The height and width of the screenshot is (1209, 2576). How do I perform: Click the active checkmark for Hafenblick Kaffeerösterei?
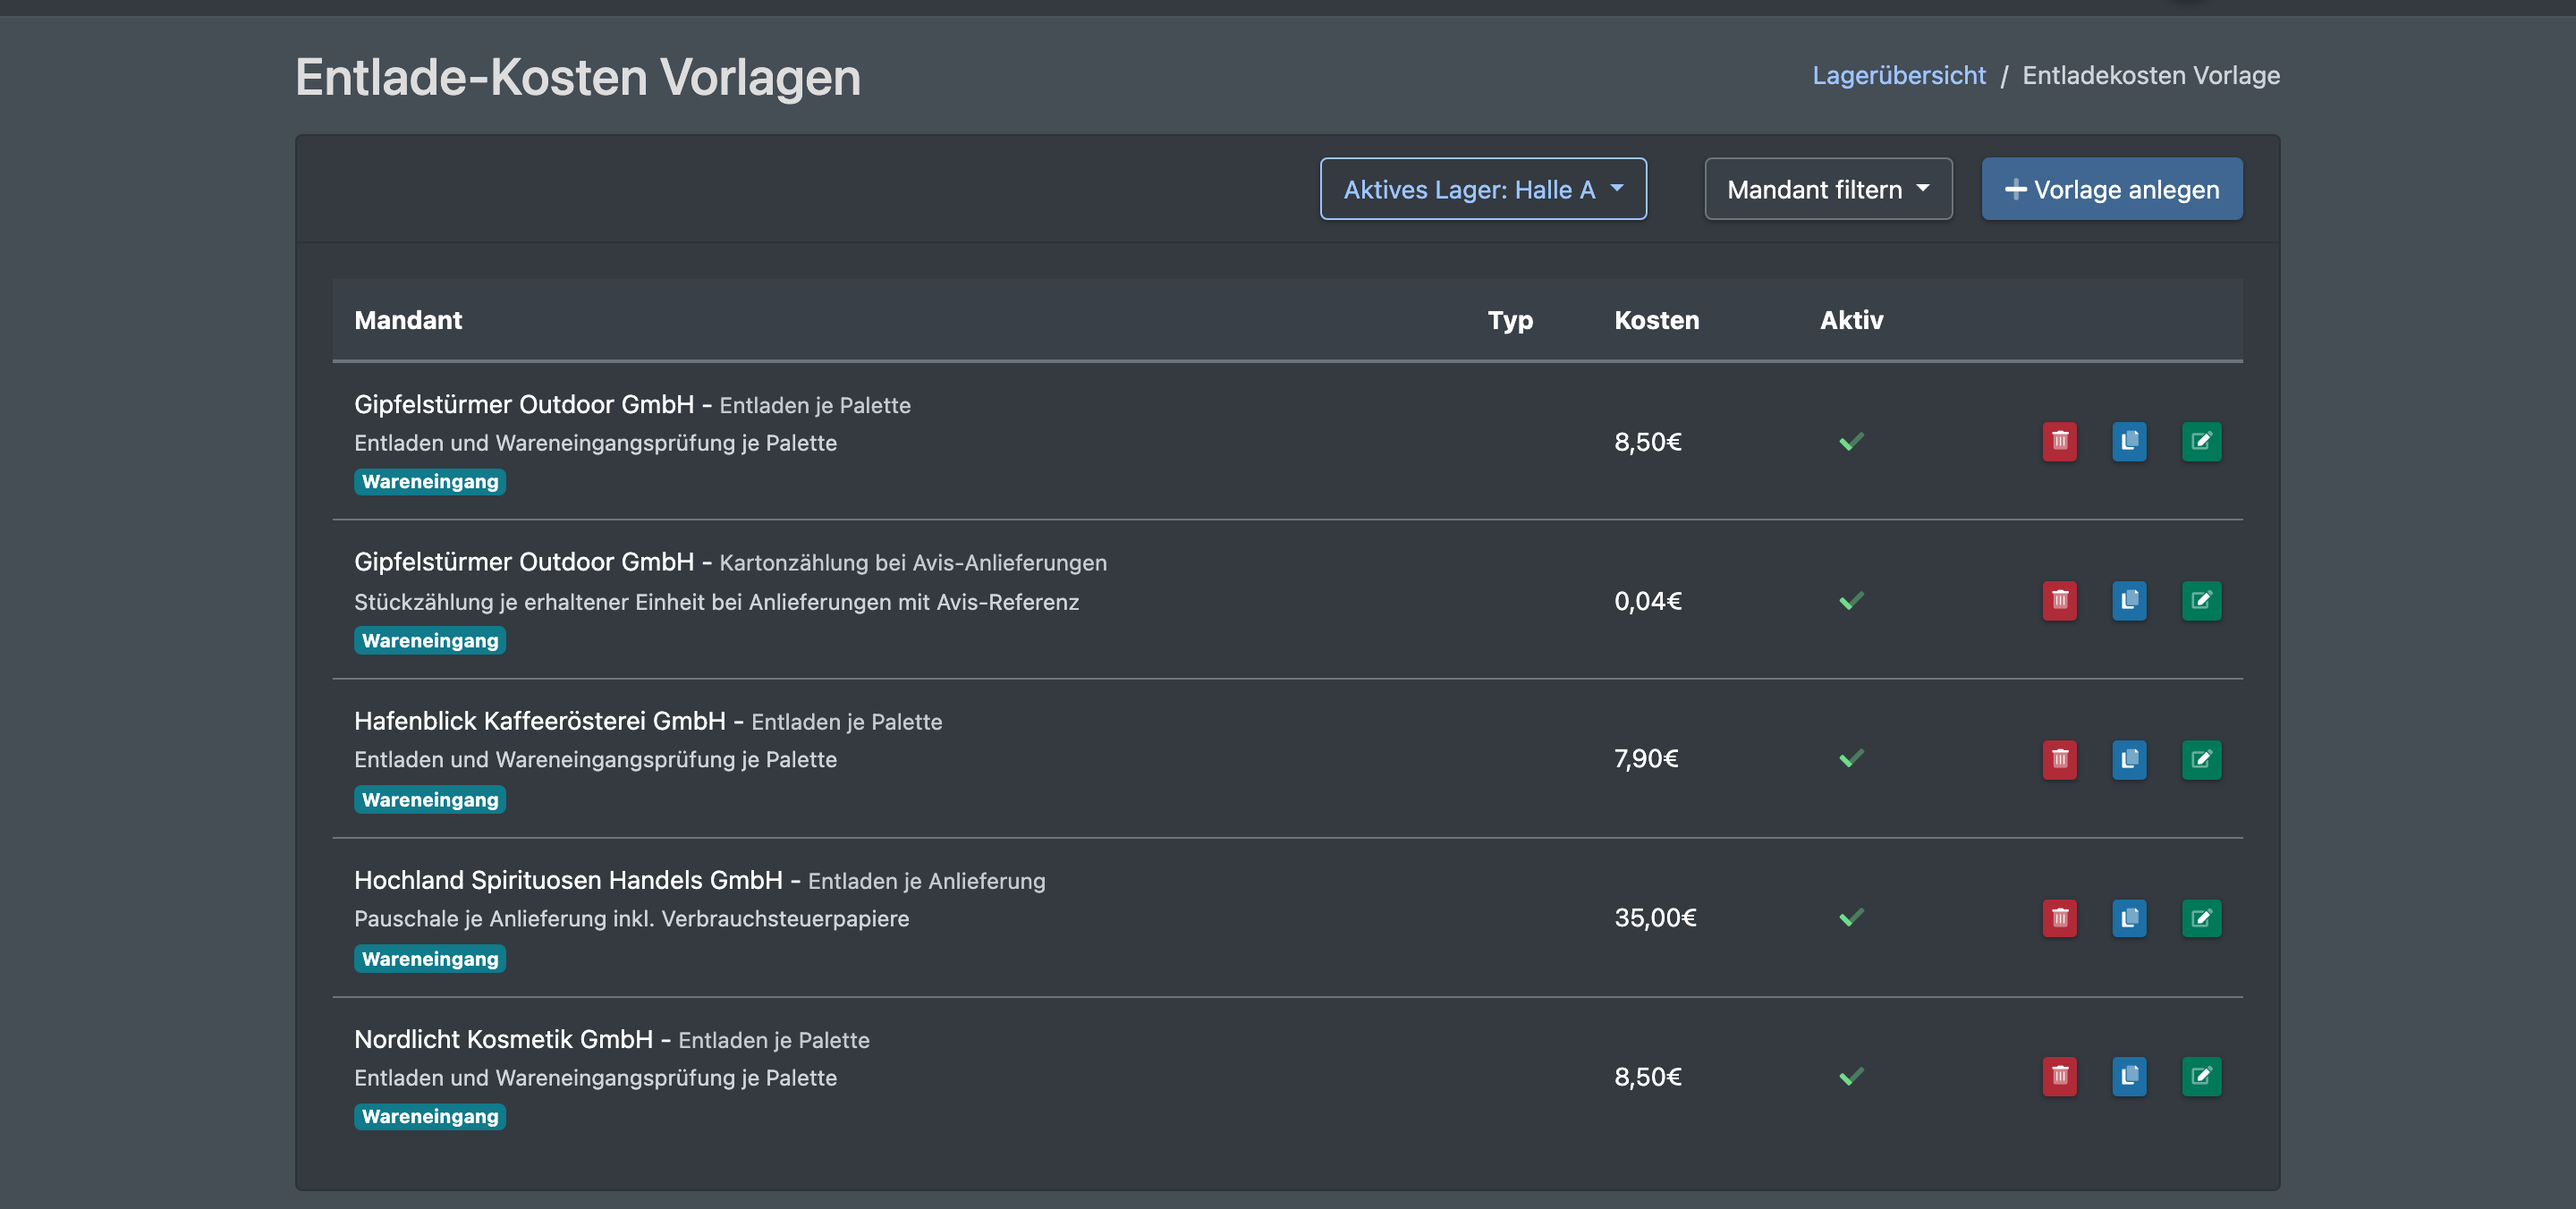(x=1851, y=759)
